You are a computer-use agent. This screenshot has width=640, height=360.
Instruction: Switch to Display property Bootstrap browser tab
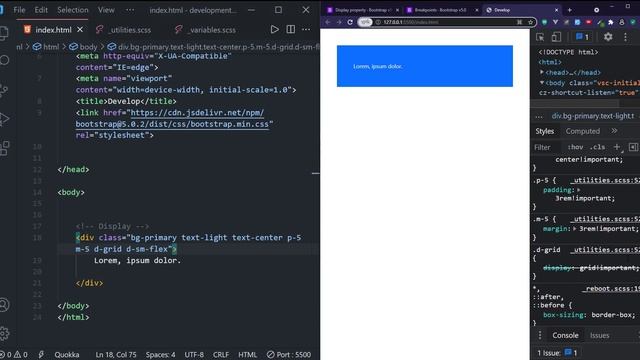click(362, 10)
